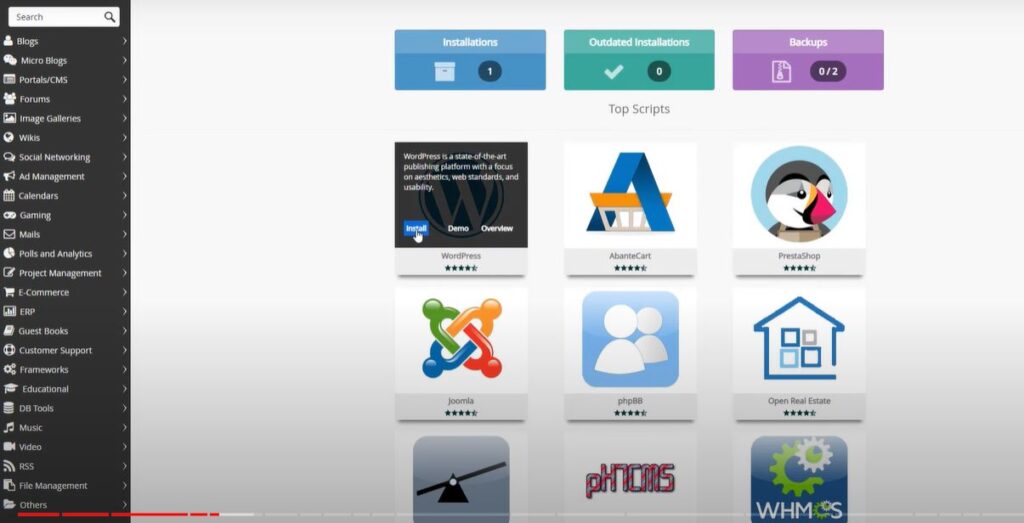The height and width of the screenshot is (523, 1024).
Task: Click the Calendars icon
Action: click(x=8, y=195)
